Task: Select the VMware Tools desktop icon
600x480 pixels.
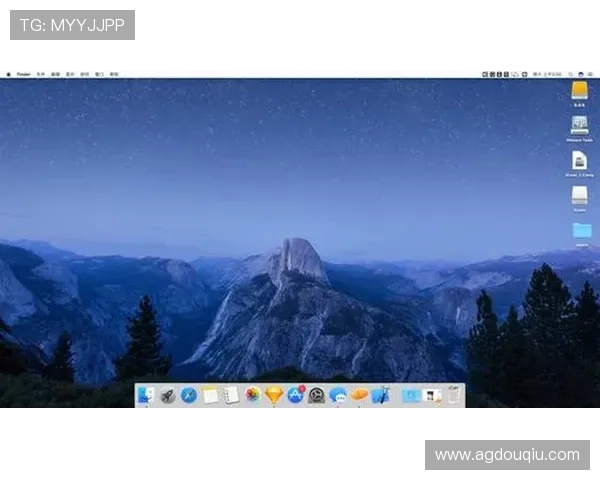Action: pyautogui.click(x=580, y=126)
